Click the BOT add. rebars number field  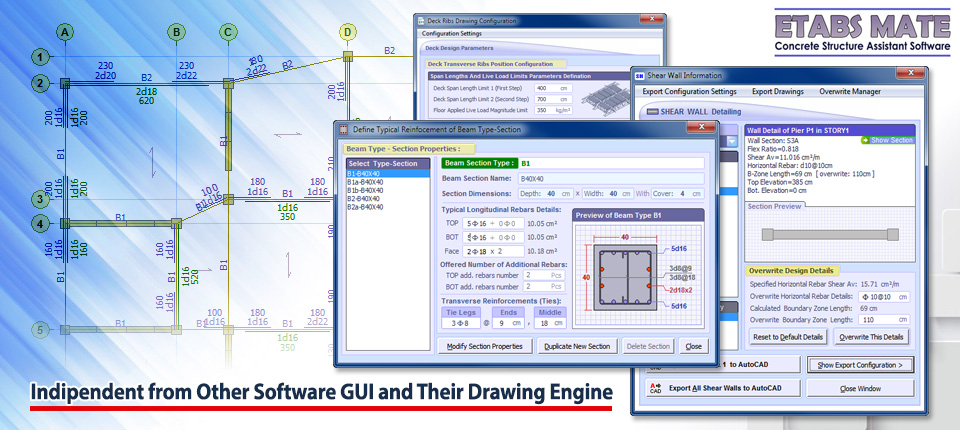coord(544,287)
